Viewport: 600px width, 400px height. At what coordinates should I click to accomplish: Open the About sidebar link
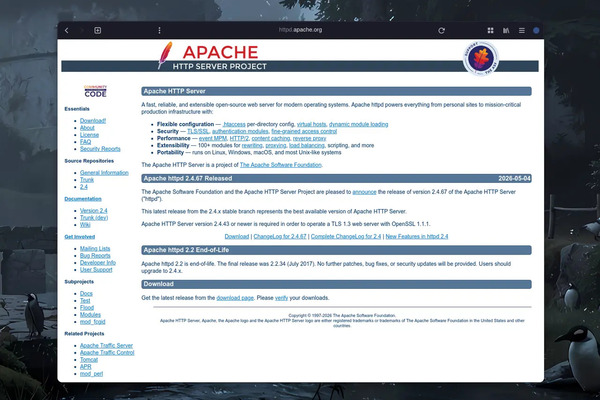click(87, 128)
